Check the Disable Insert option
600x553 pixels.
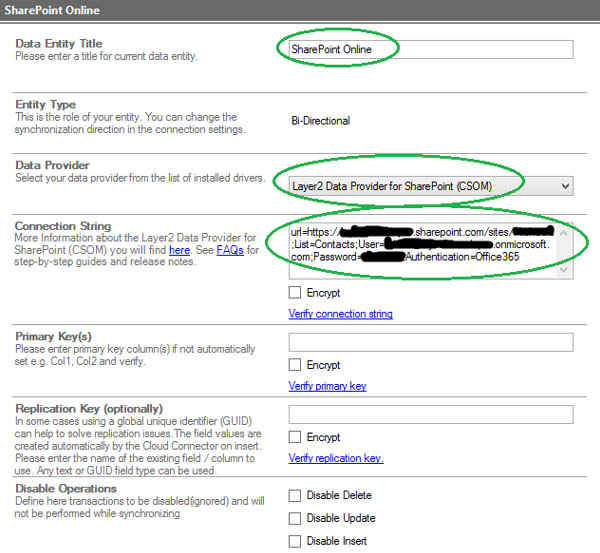pos(295,541)
